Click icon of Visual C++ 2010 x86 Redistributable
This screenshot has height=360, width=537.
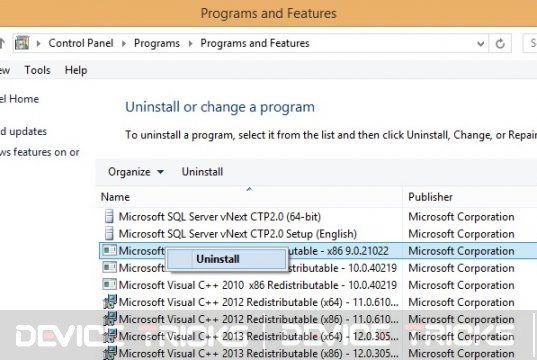pyautogui.click(x=110, y=284)
